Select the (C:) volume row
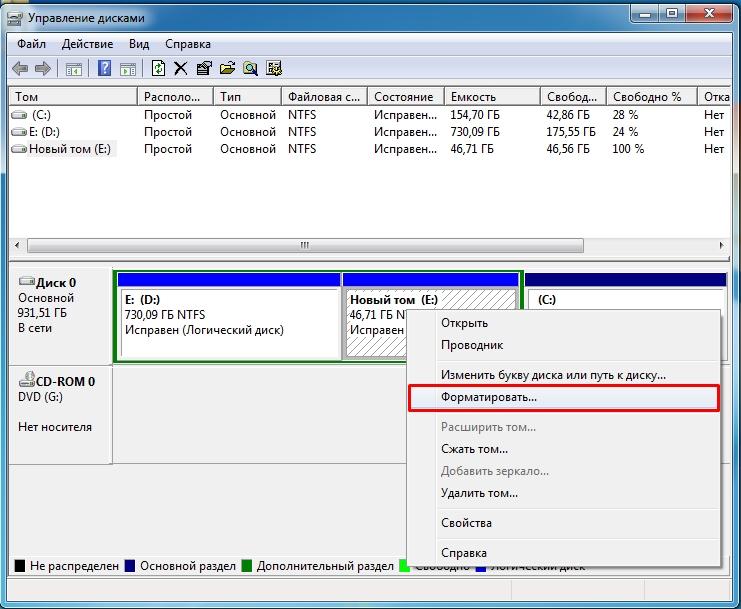Image resolution: width=741 pixels, height=609 pixels. [x=370, y=115]
